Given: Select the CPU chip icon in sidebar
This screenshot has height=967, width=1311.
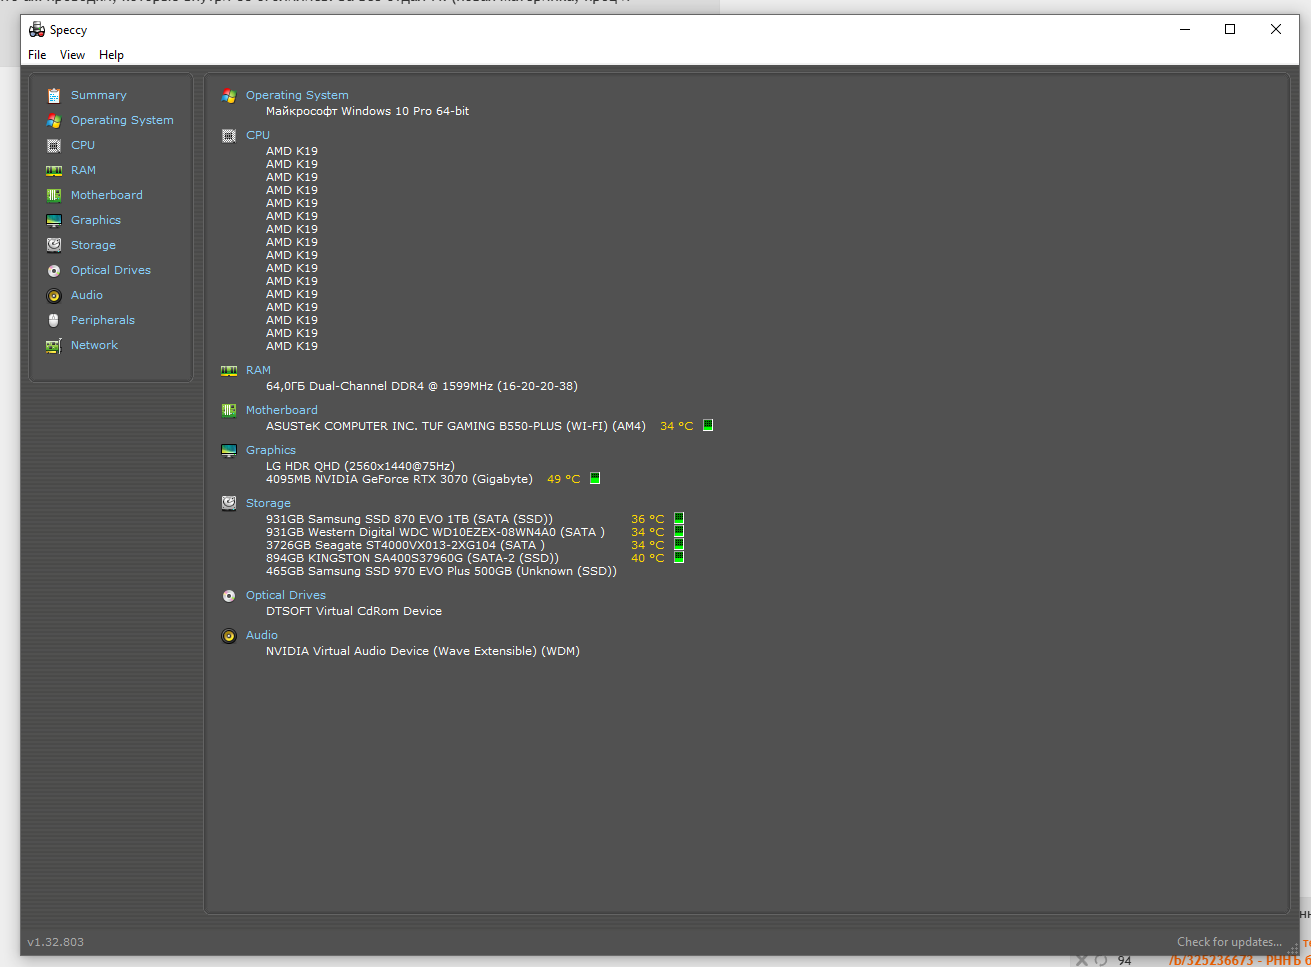Looking at the screenshot, I should tap(54, 146).
